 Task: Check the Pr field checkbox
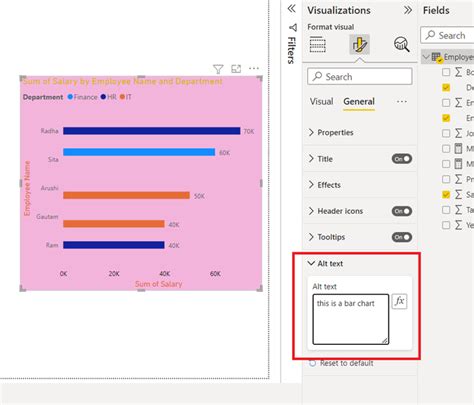(446, 179)
